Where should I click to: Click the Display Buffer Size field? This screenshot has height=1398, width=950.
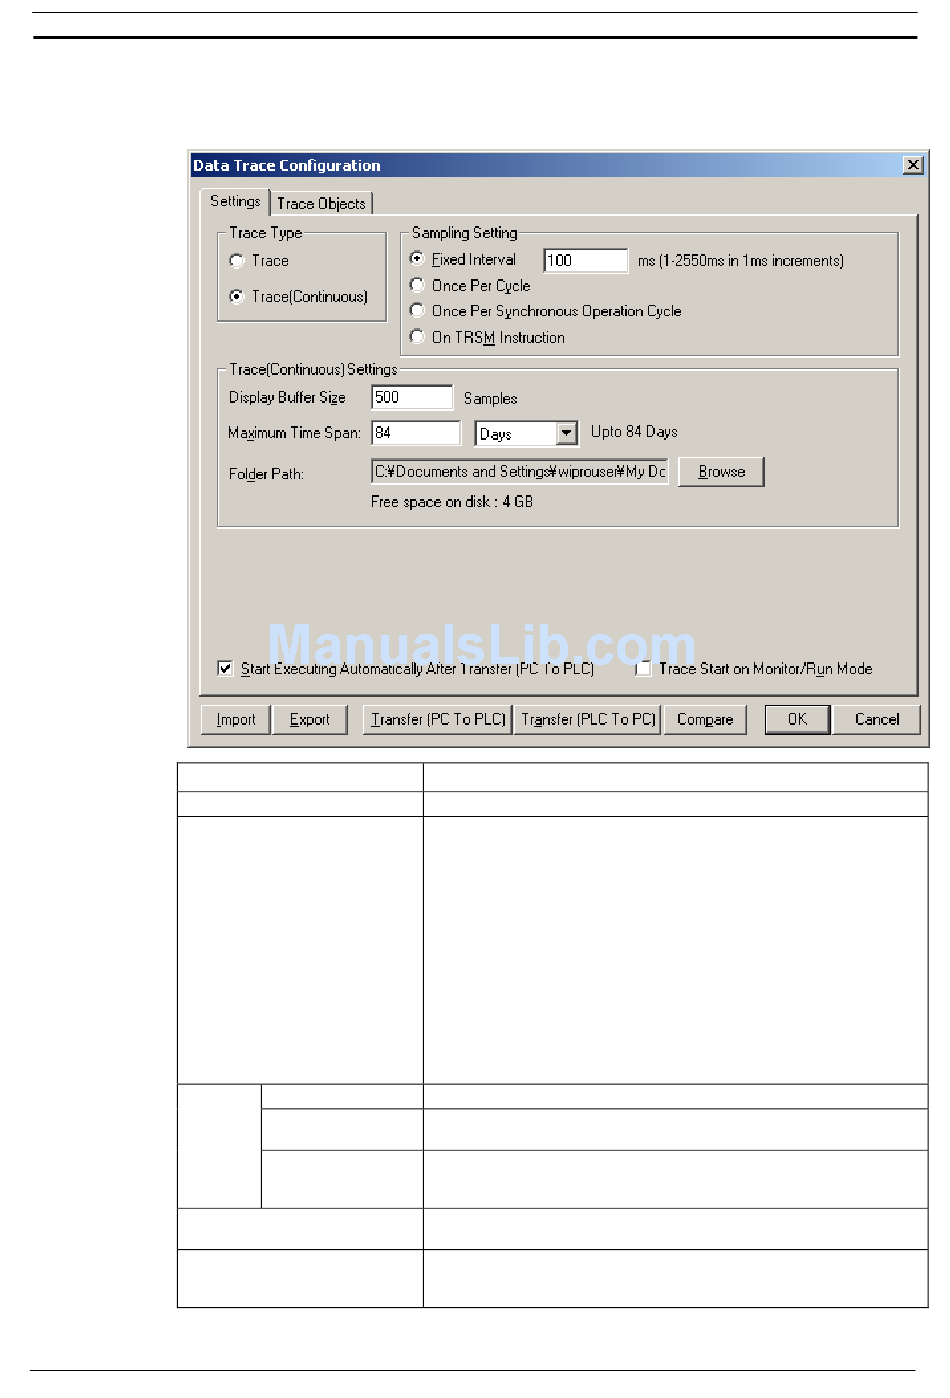point(412,397)
